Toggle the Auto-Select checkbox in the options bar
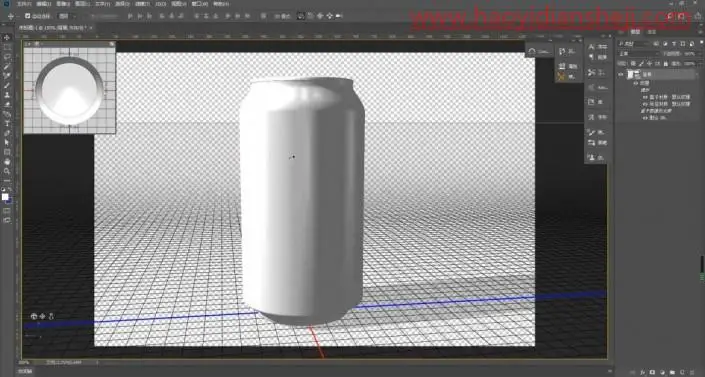The image size is (705, 377). pos(27,16)
